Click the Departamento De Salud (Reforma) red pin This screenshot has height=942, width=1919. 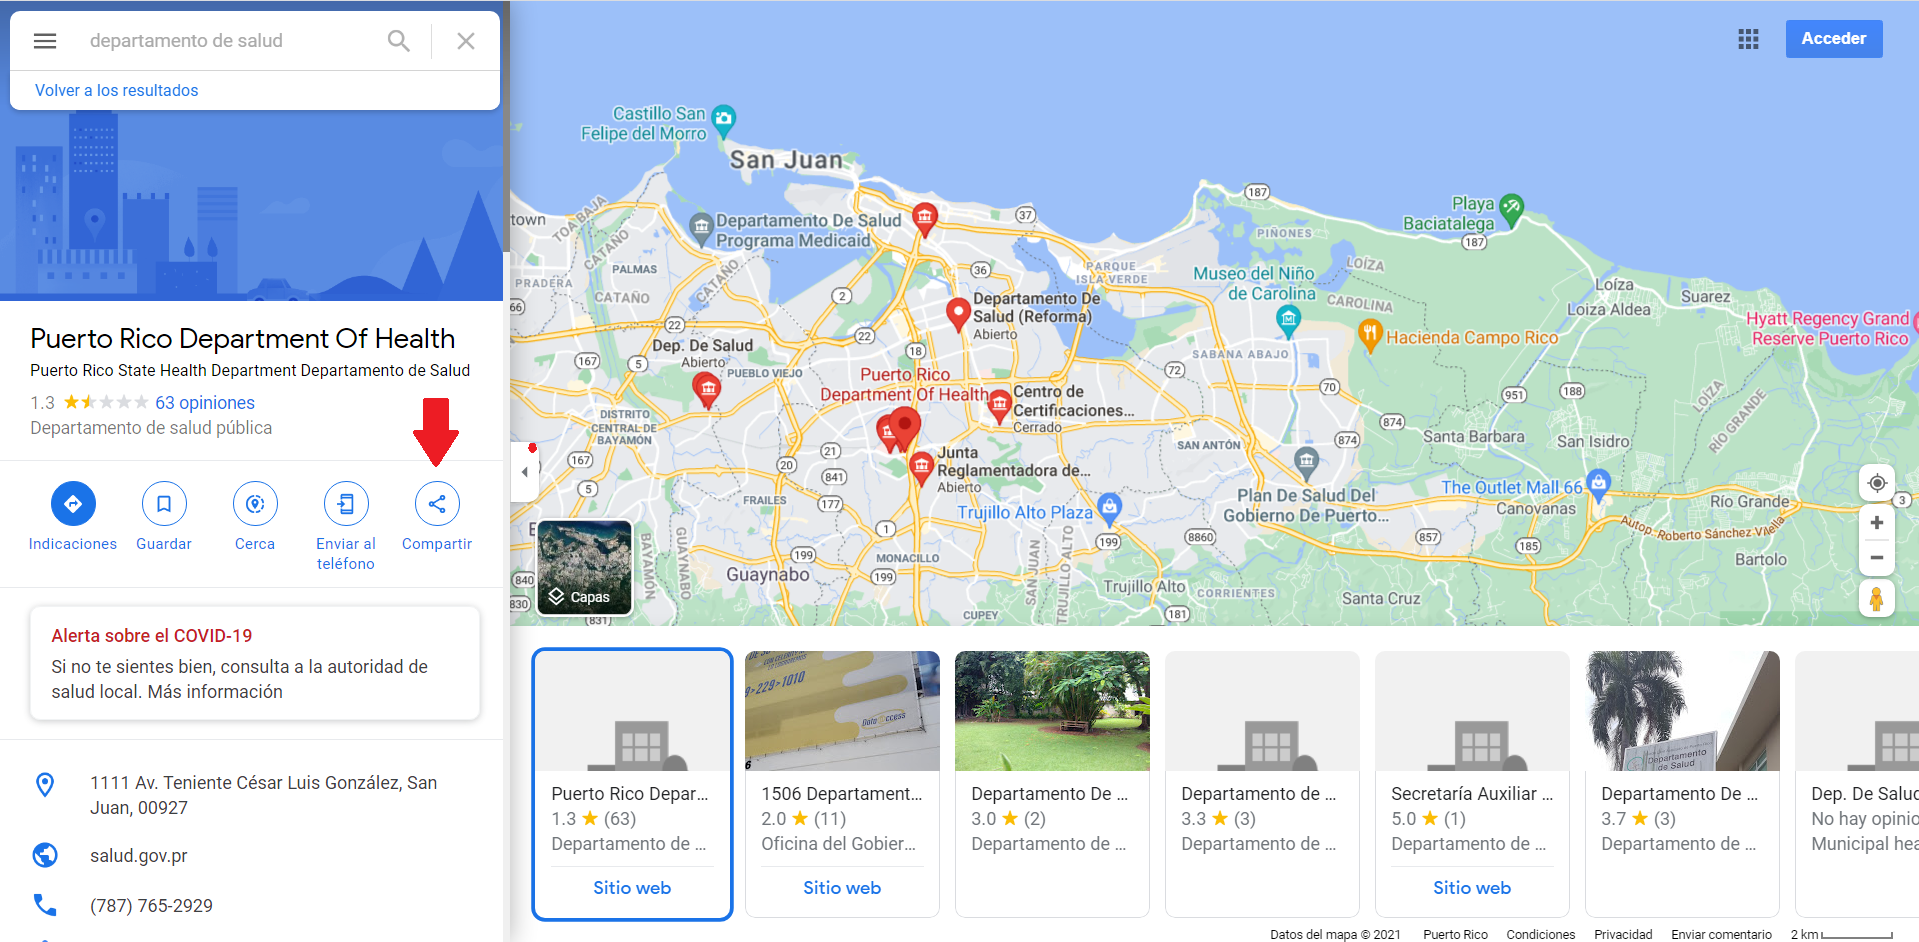click(x=958, y=314)
